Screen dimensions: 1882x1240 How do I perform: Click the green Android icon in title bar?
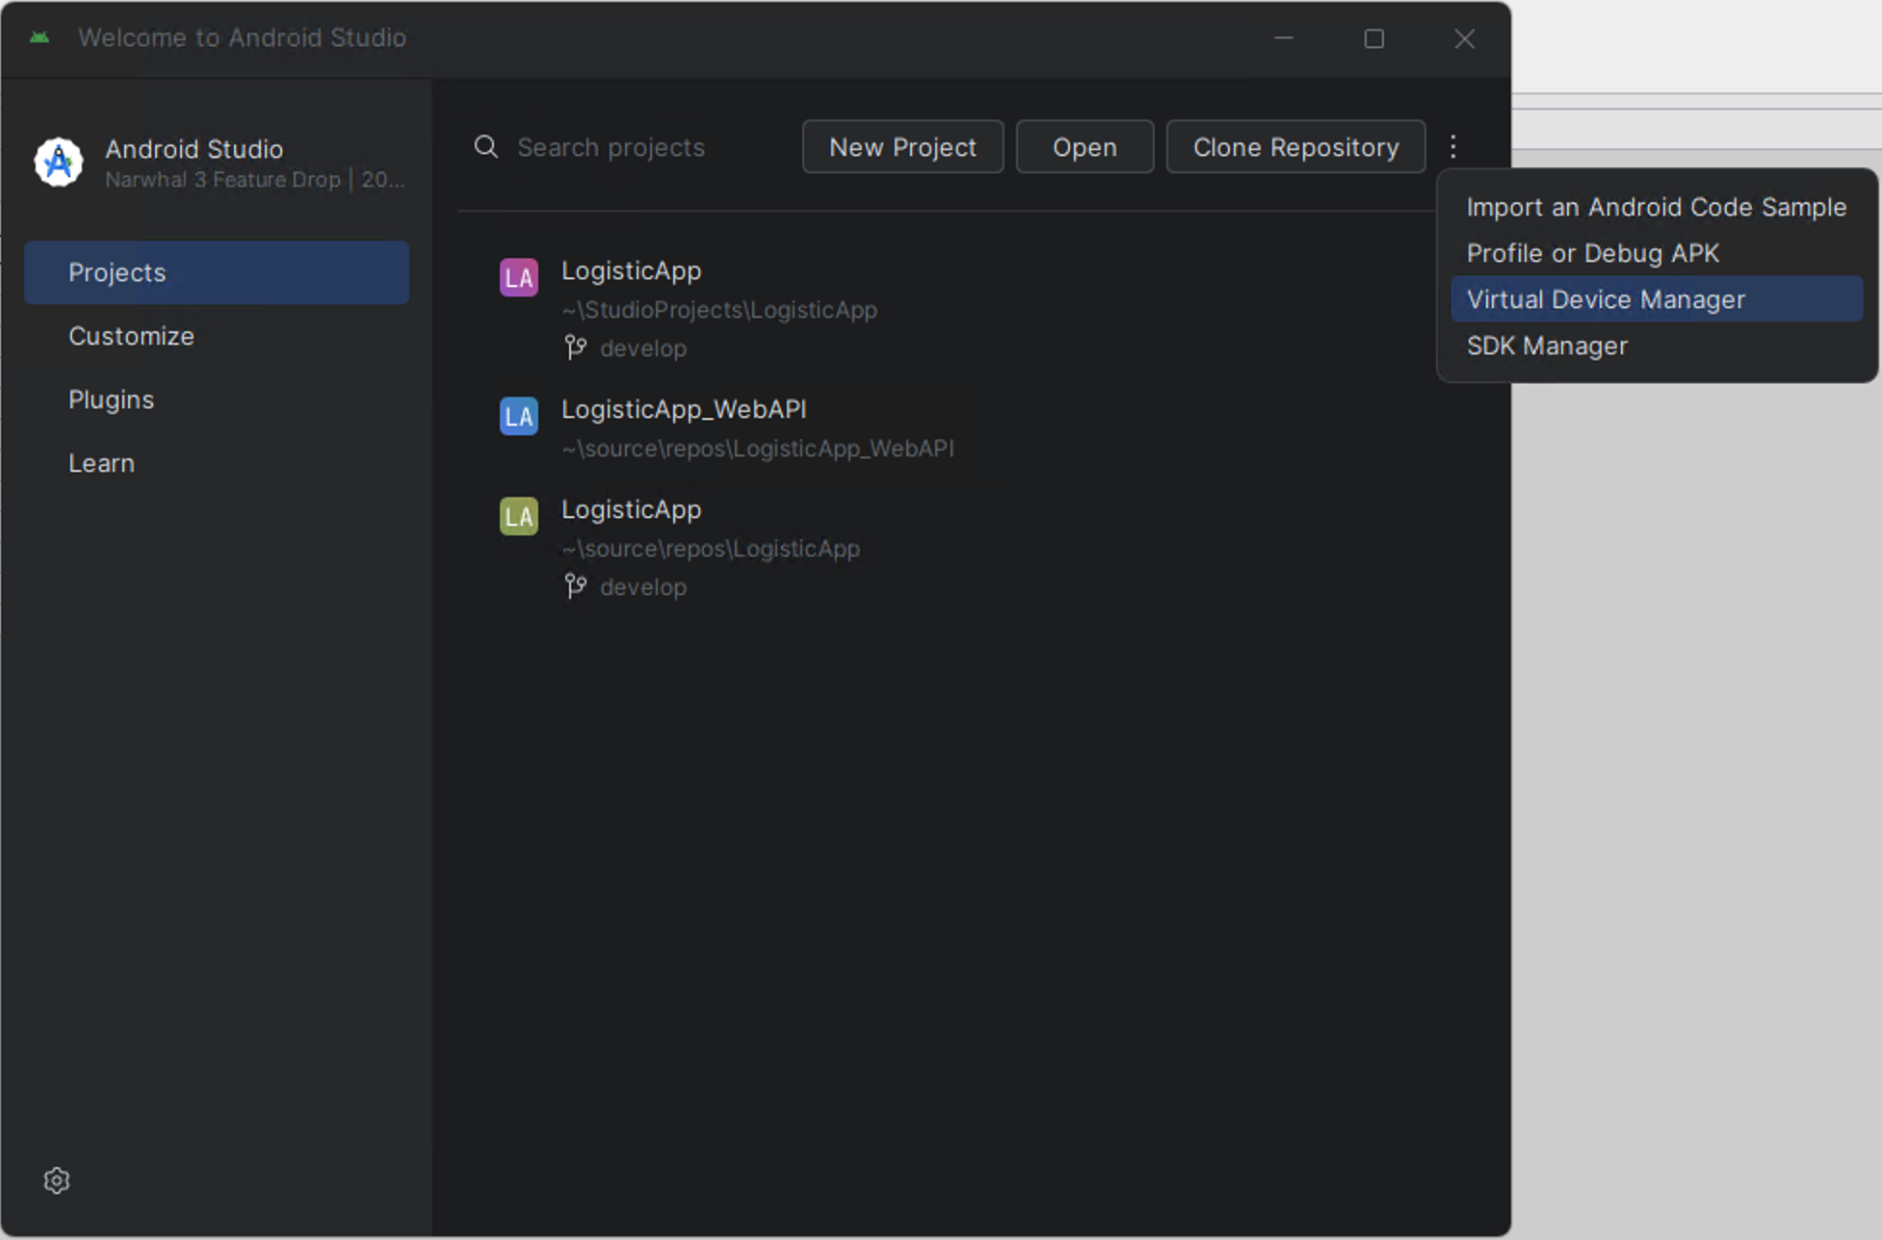pos(40,38)
